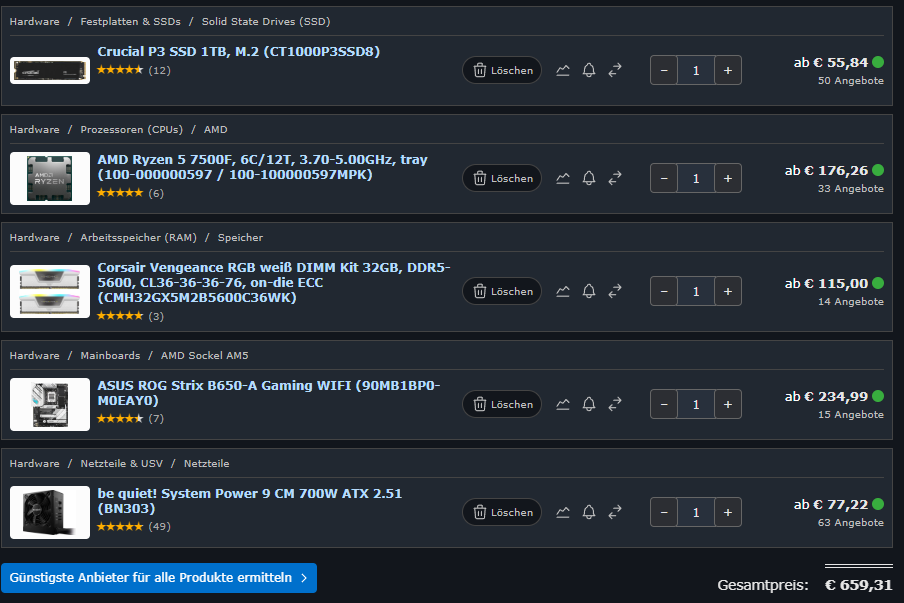This screenshot has width=904, height=603.
Task: Decrease quantity of Corsair Vengeance RGB kit
Action: 664,291
